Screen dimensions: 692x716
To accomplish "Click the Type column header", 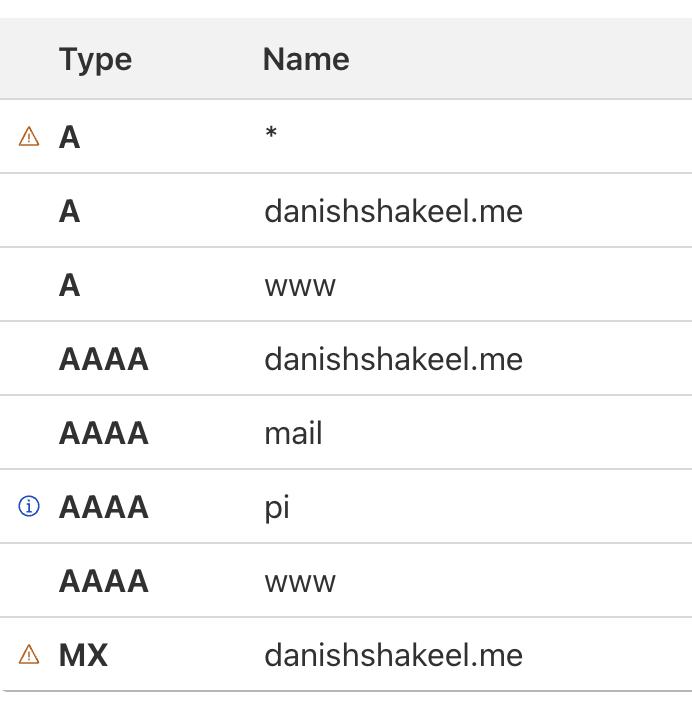I will click(95, 59).
